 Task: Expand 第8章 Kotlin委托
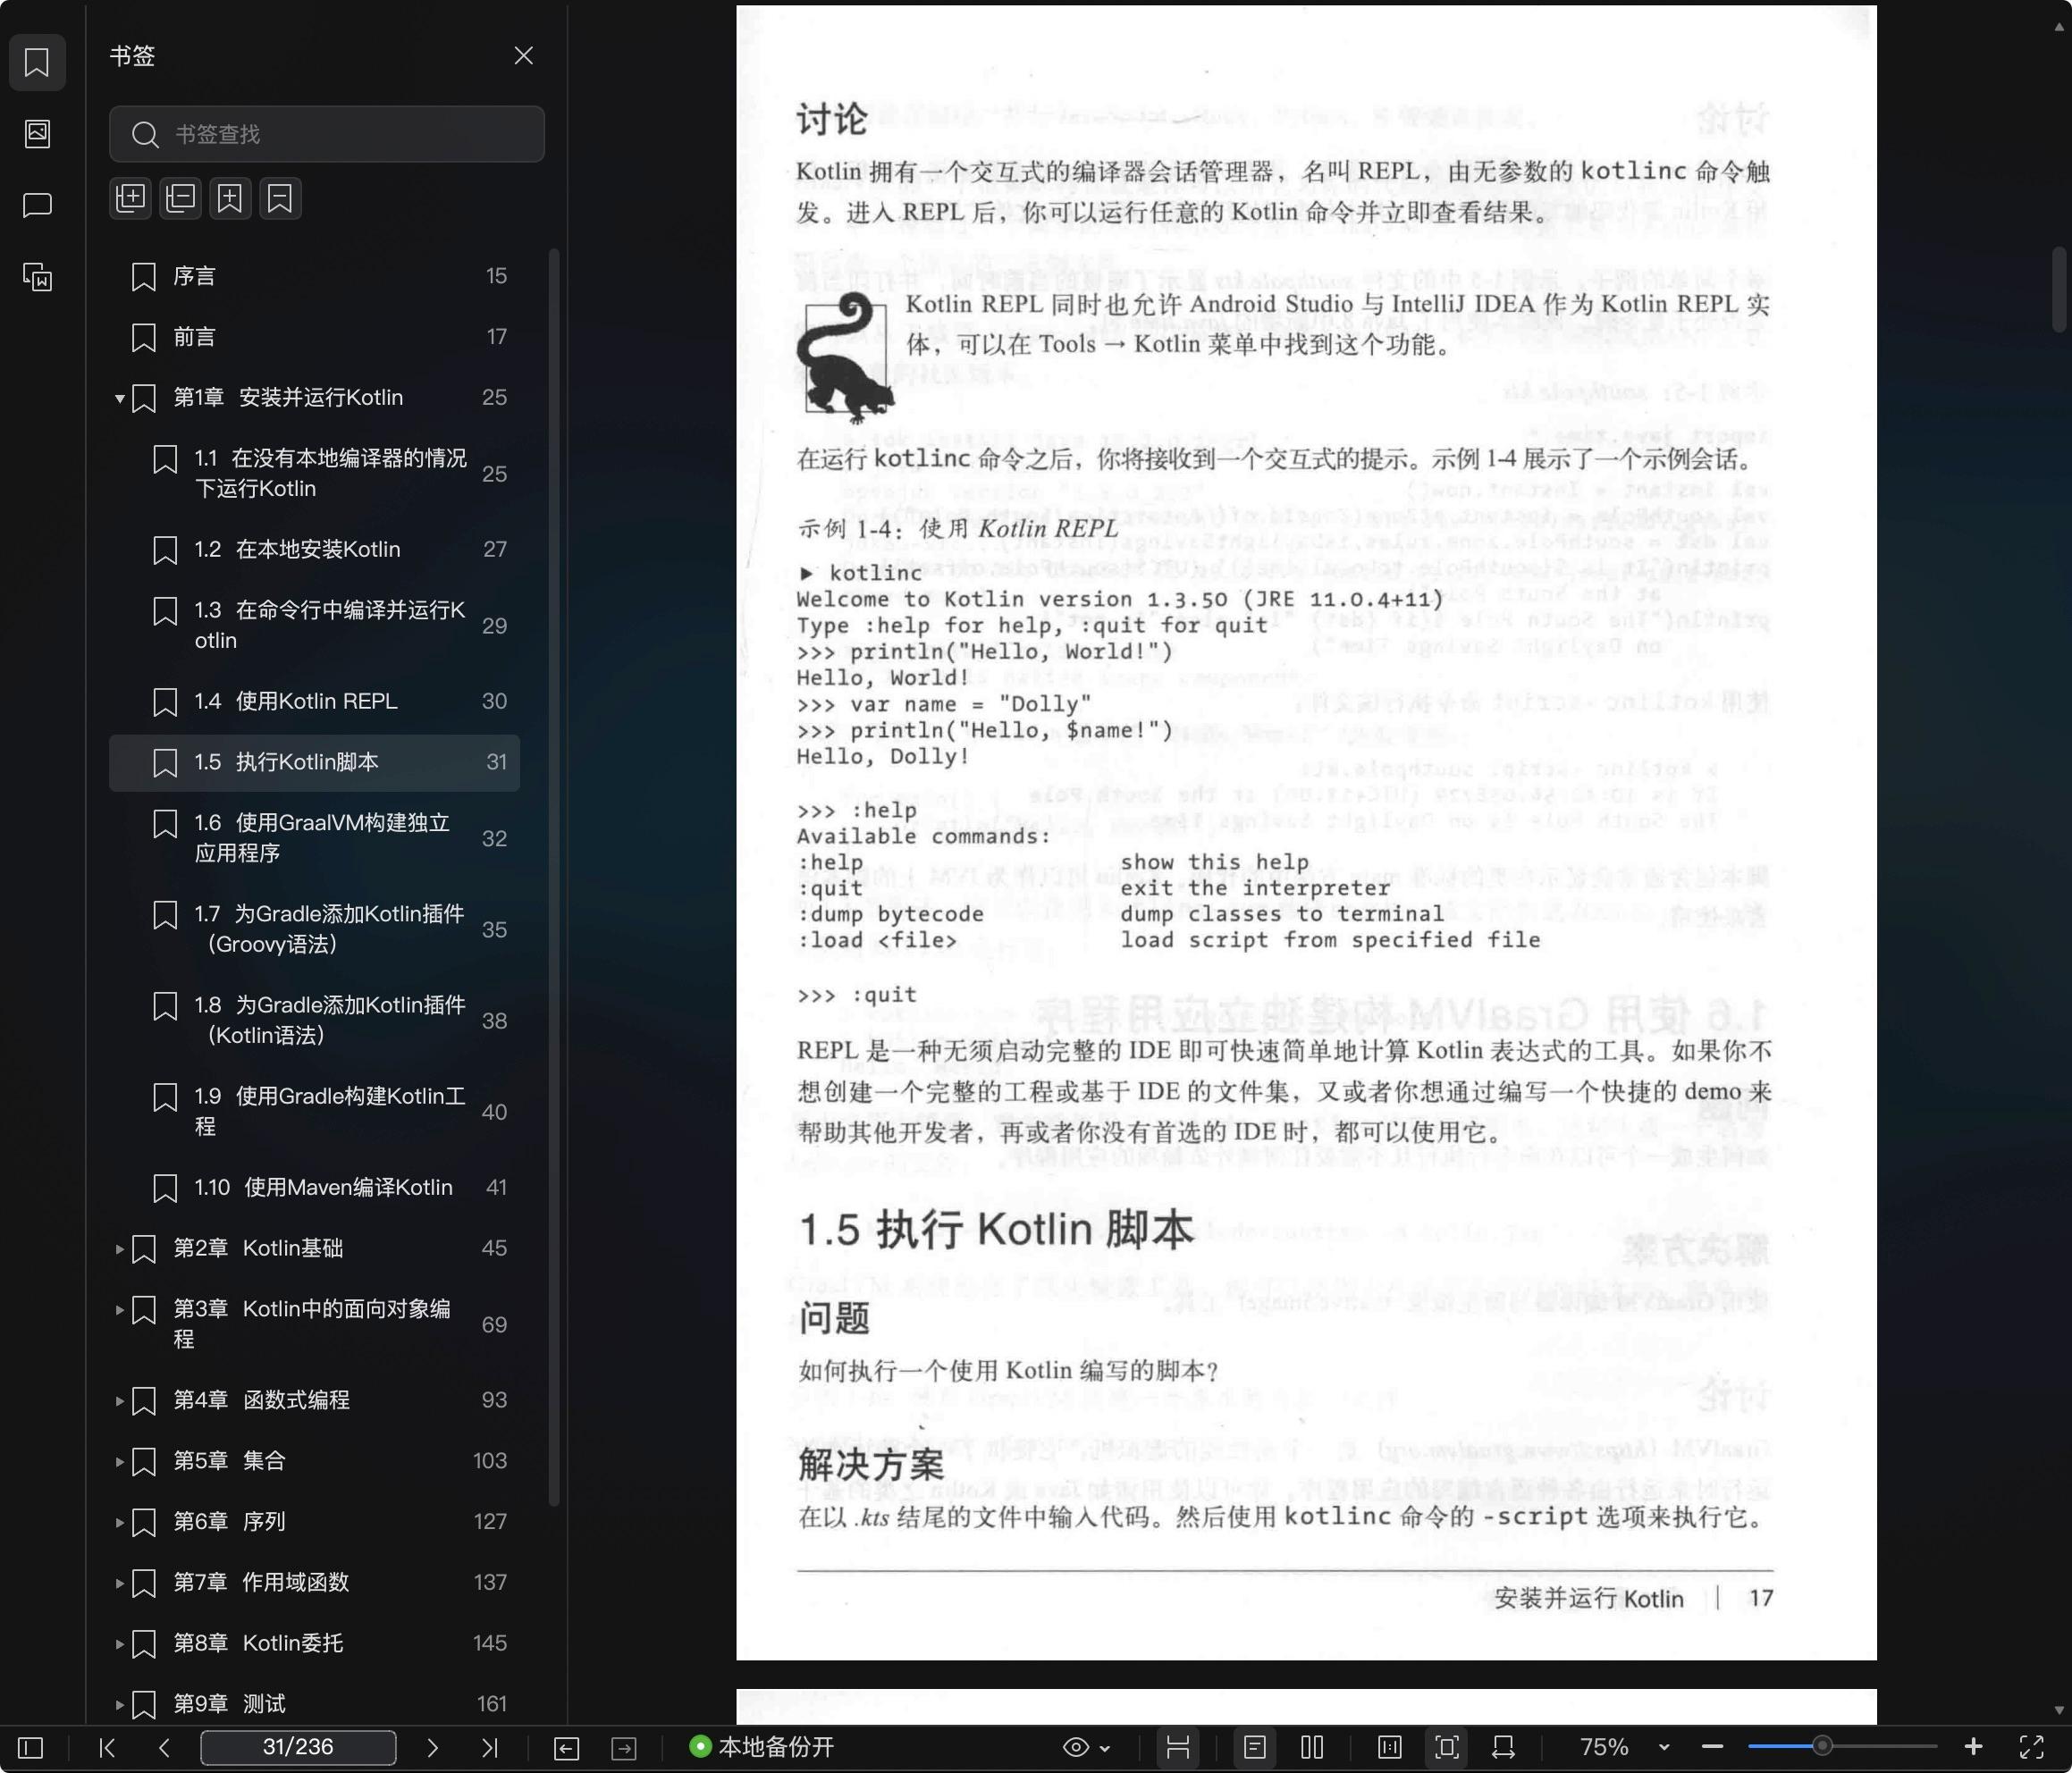(119, 1644)
